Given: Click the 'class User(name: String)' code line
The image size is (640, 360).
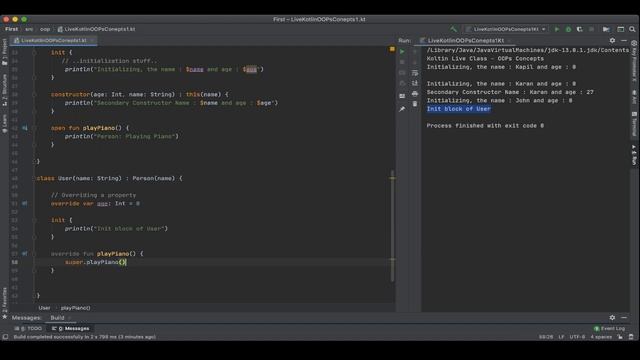Looking at the screenshot, I should (x=109, y=178).
